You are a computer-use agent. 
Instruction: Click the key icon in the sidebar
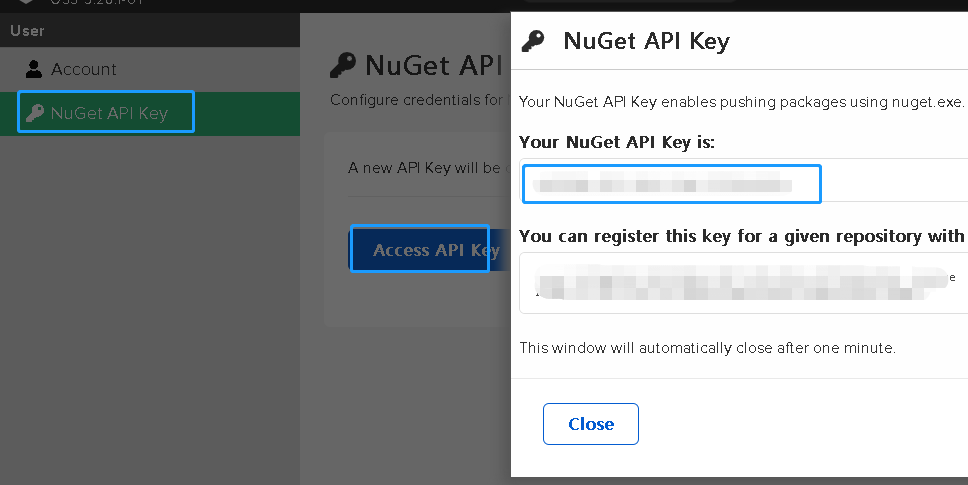(x=34, y=113)
